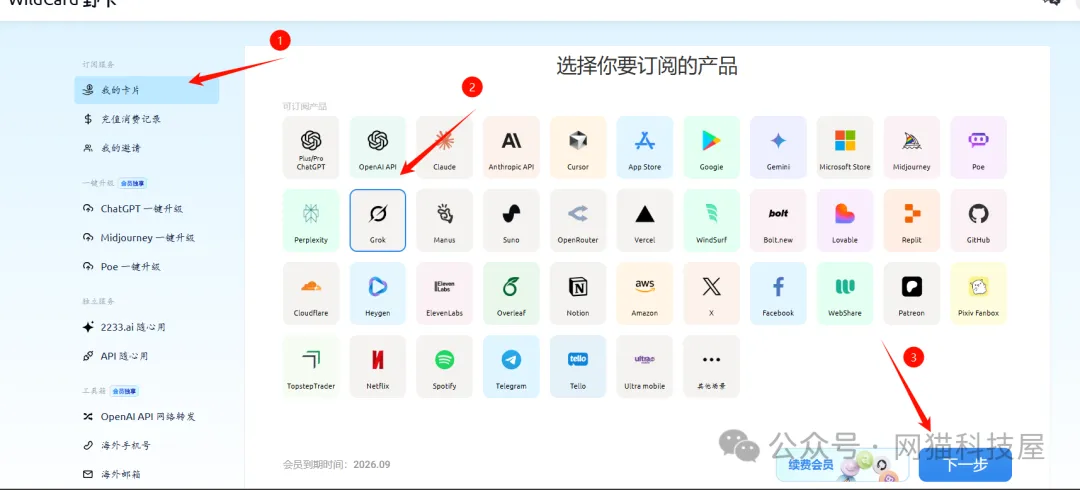The image size is (1080, 490).
Task: Click the 续费会员 renew membership button
Action: click(843, 465)
